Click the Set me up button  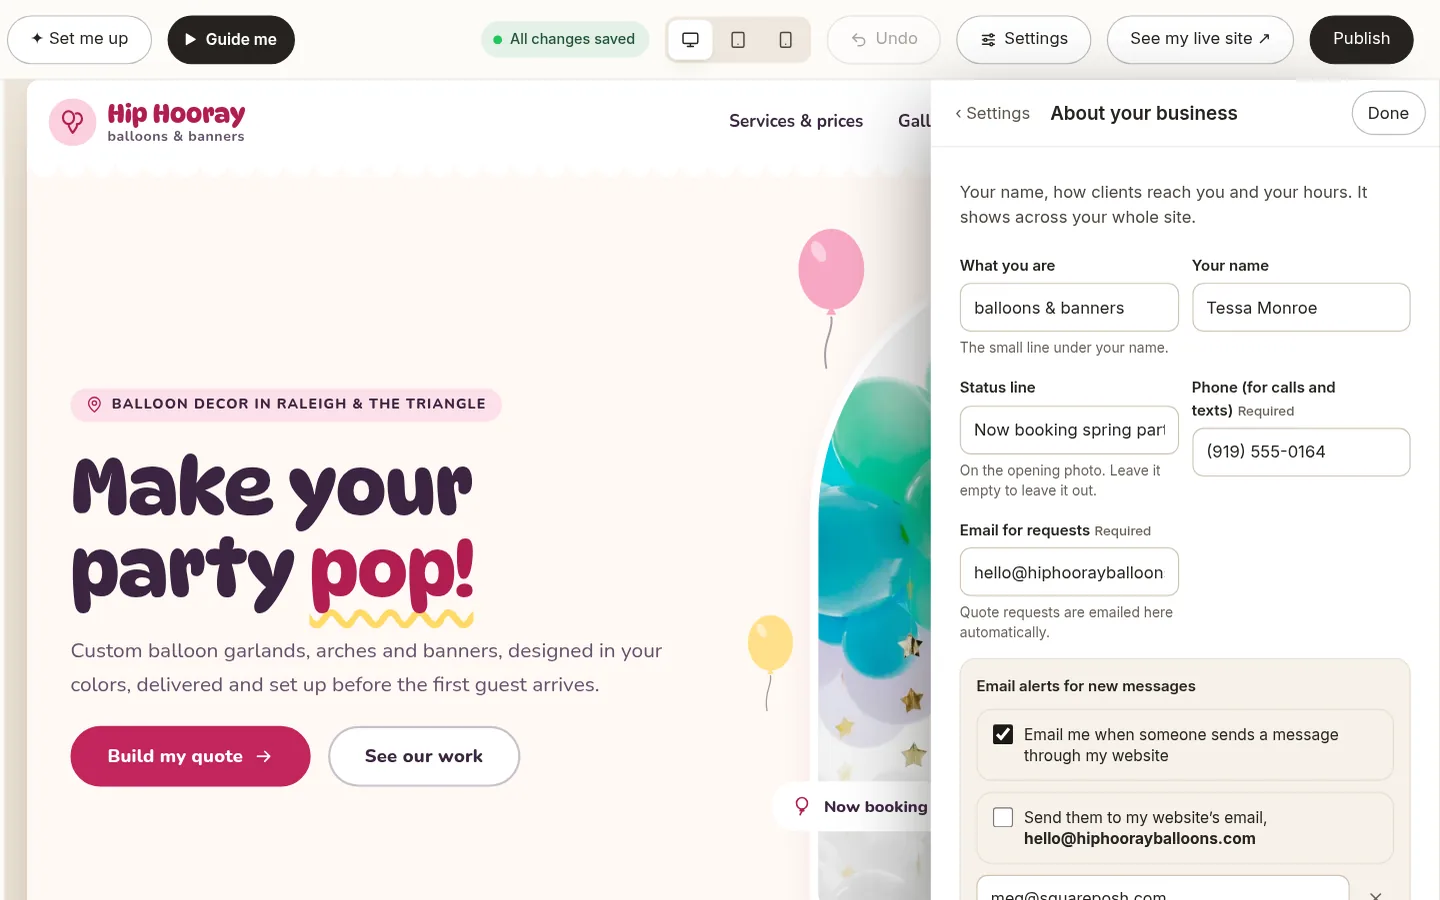click(80, 40)
